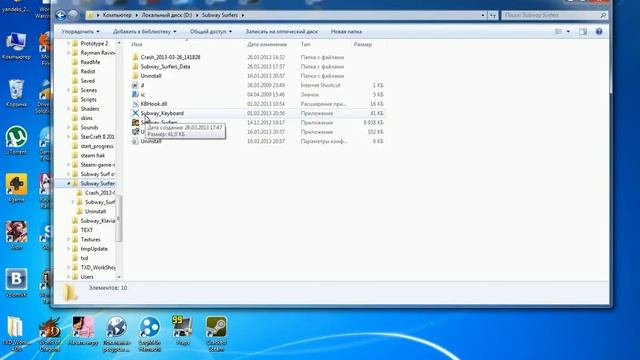Change view using the view icon
Viewport: 640px width, 360px height.
(558, 31)
